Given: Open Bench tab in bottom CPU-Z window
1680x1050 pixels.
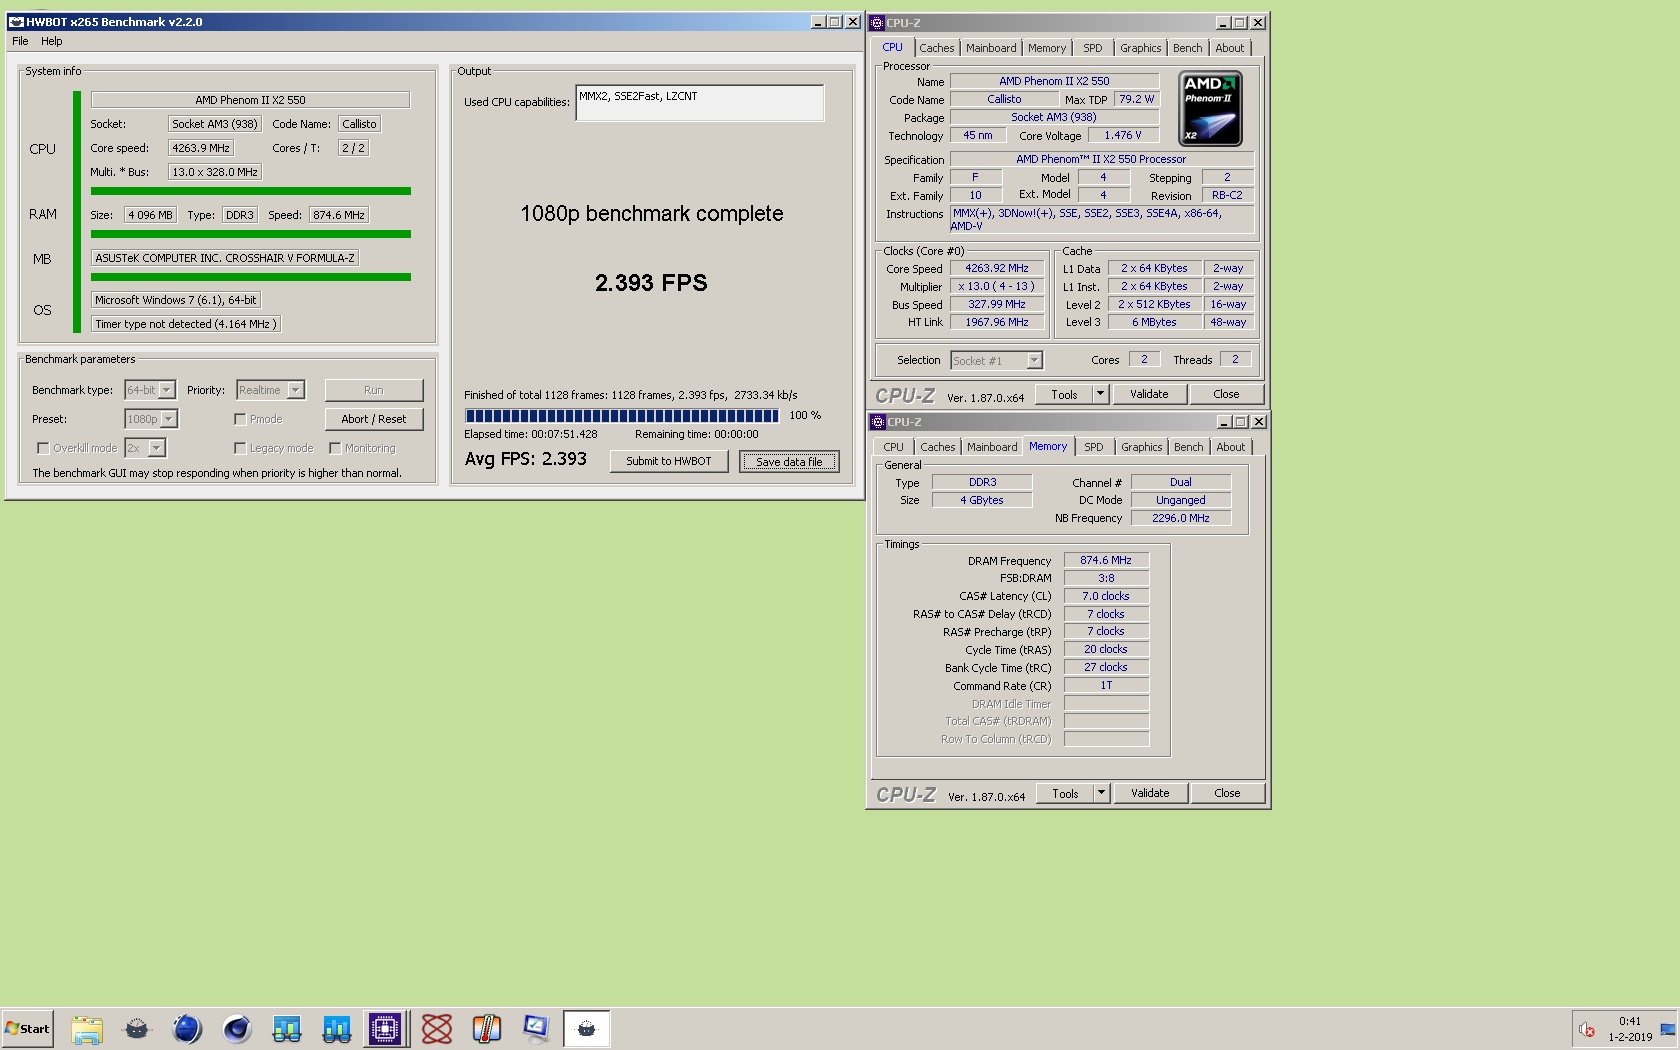Looking at the screenshot, I should click(1189, 447).
